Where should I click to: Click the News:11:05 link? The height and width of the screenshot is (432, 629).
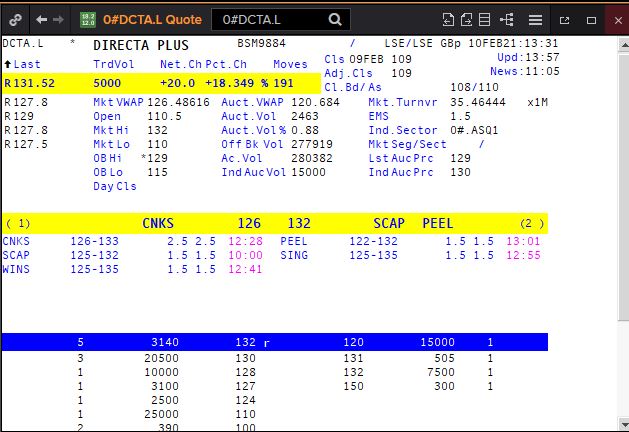(x=525, y=71)
